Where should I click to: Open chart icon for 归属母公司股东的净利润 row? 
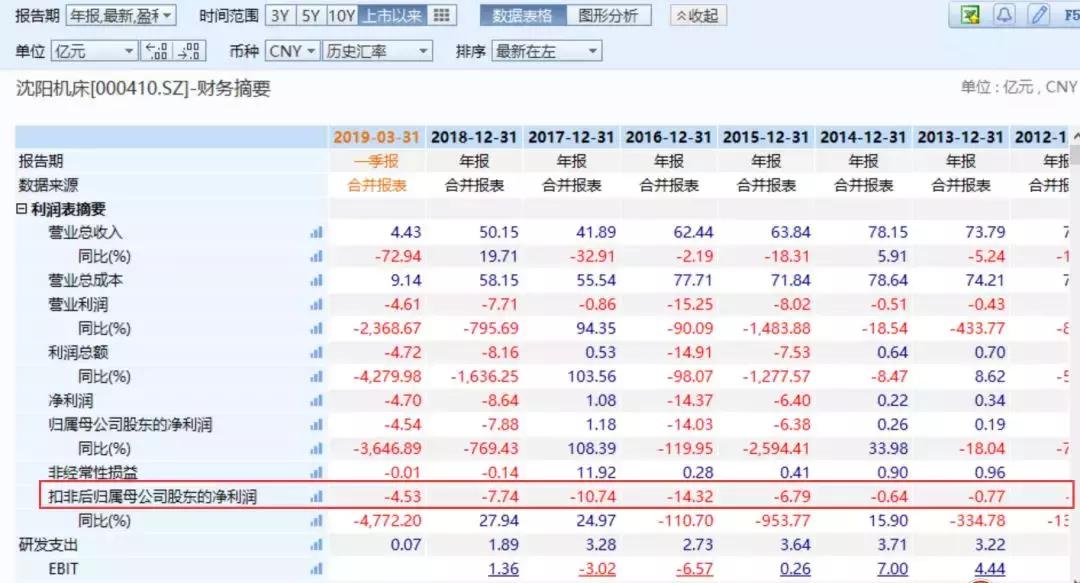pos(316,425)
